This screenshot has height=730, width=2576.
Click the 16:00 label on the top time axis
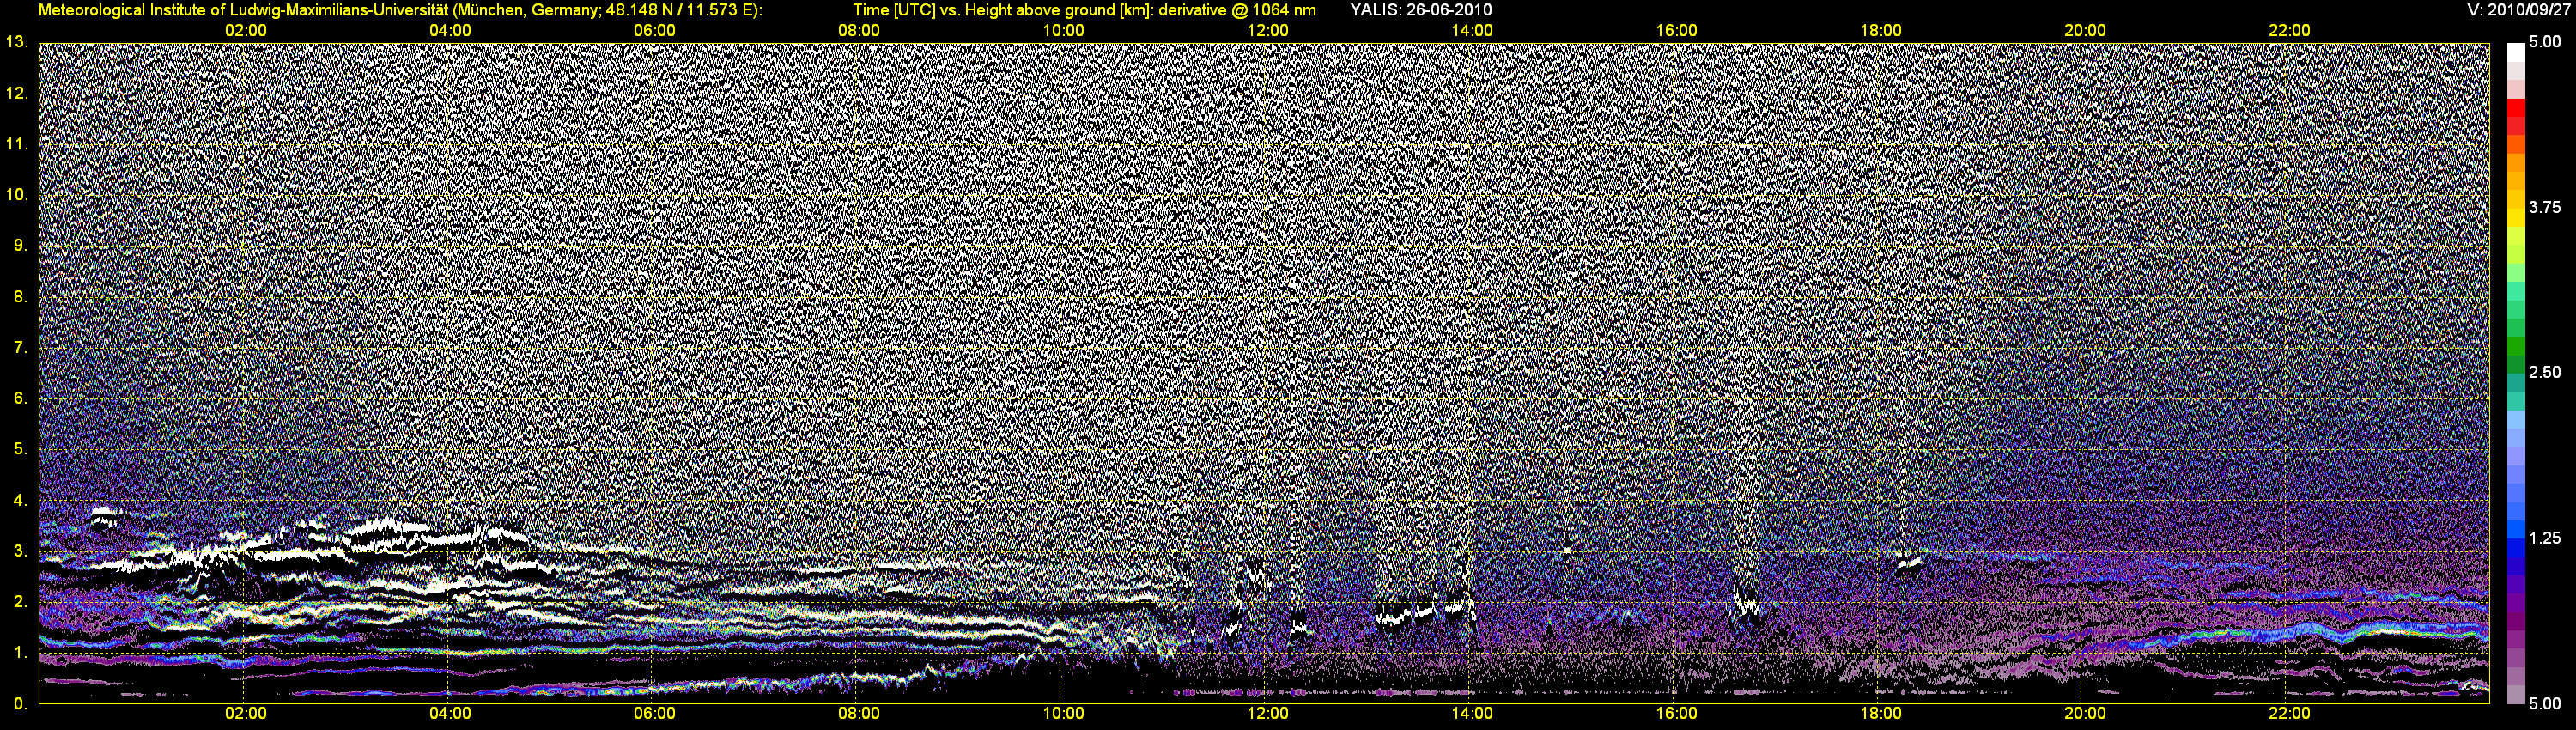tap(1676, 31)
